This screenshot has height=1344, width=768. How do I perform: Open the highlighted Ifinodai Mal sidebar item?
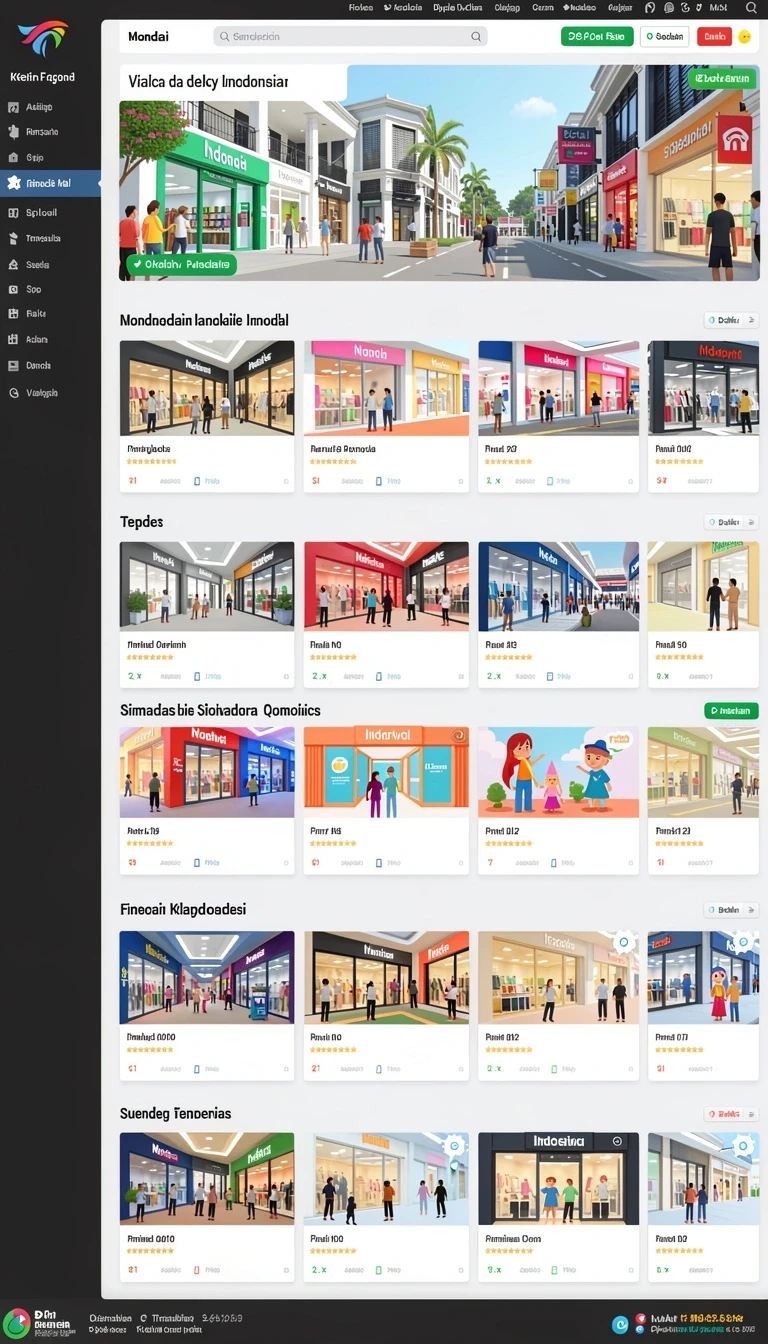pyautogui.click(x=50, y=183)
